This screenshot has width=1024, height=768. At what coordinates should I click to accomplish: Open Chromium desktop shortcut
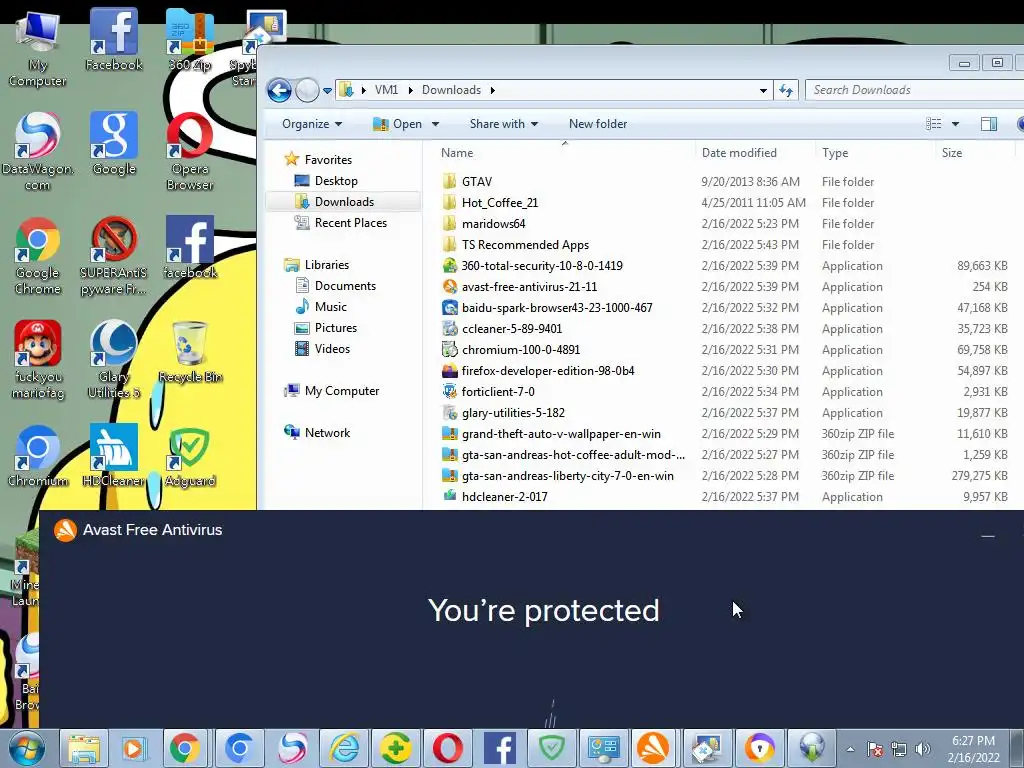37,456
